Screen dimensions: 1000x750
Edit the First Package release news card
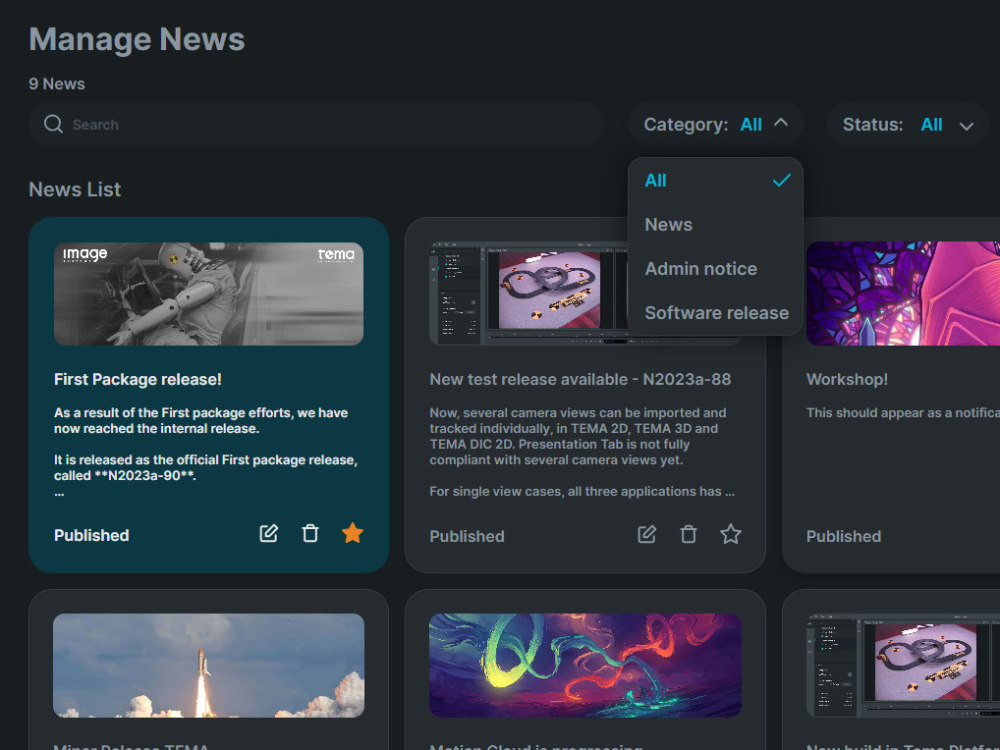coord(268,533)
